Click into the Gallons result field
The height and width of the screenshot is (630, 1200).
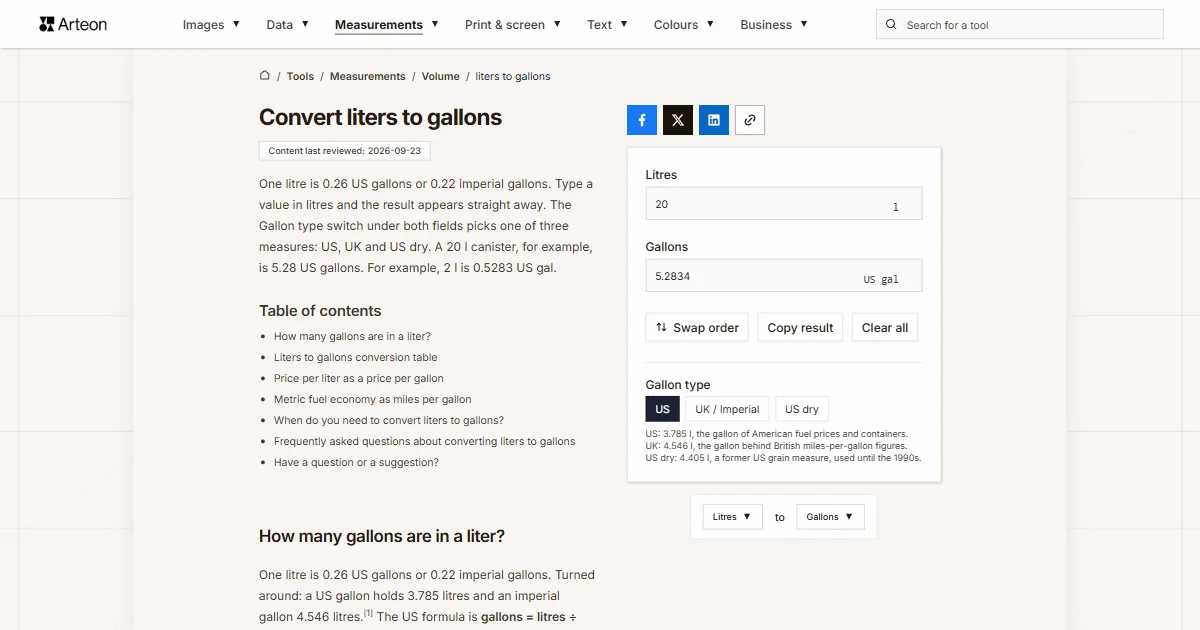point(784,276)
